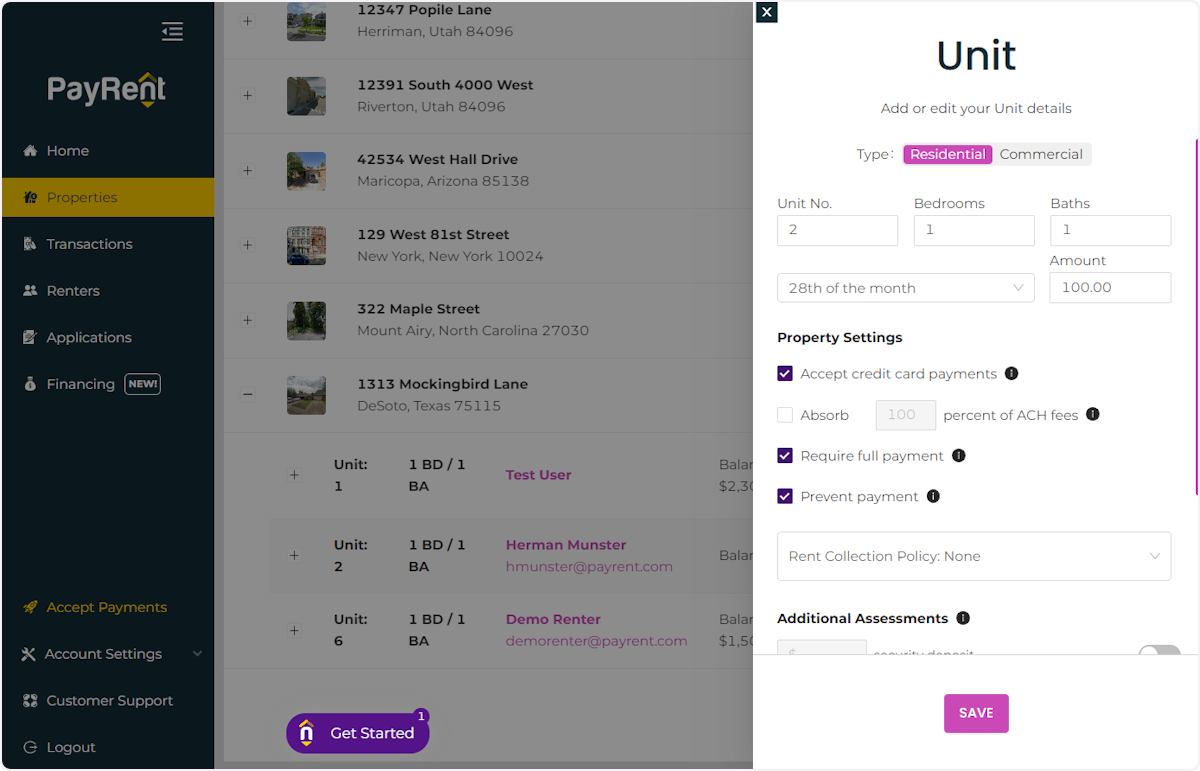Open Herman Munster renter link
Screen dimensions: 1200x771
pyautogui.click(x=566, y=545)
